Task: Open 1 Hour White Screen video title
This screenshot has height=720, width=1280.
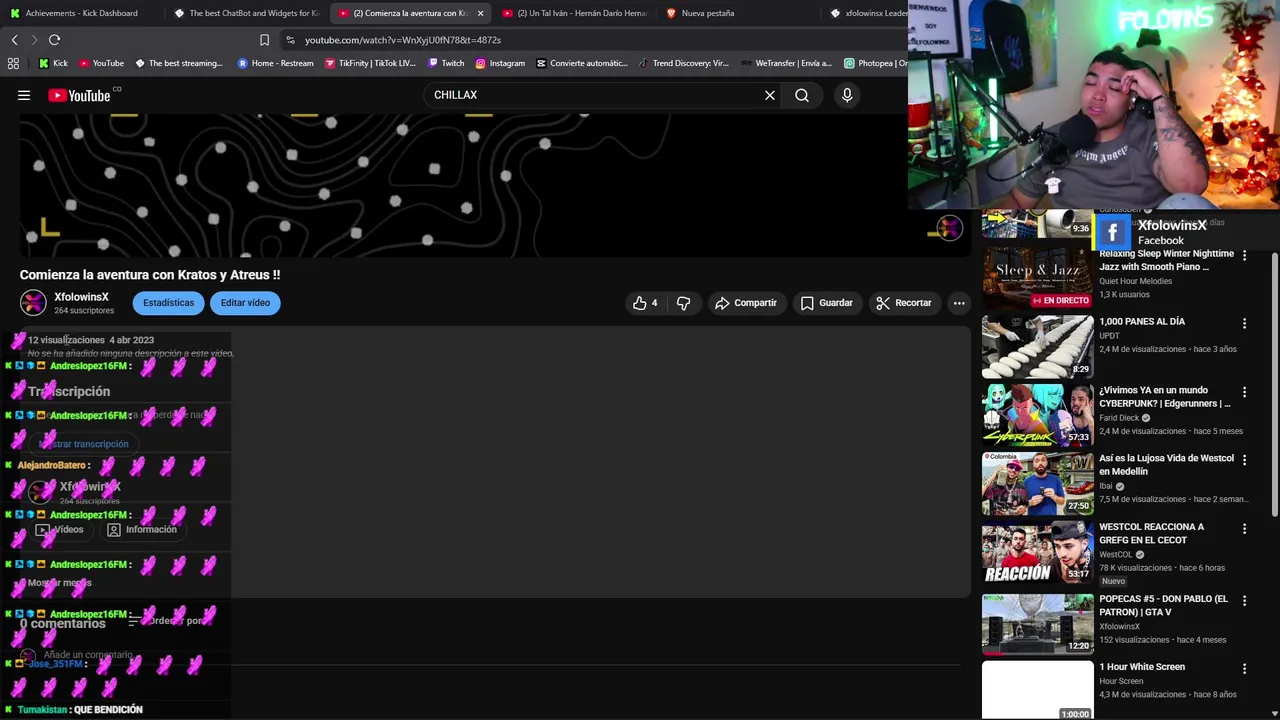Action: tap(1141, 667)
